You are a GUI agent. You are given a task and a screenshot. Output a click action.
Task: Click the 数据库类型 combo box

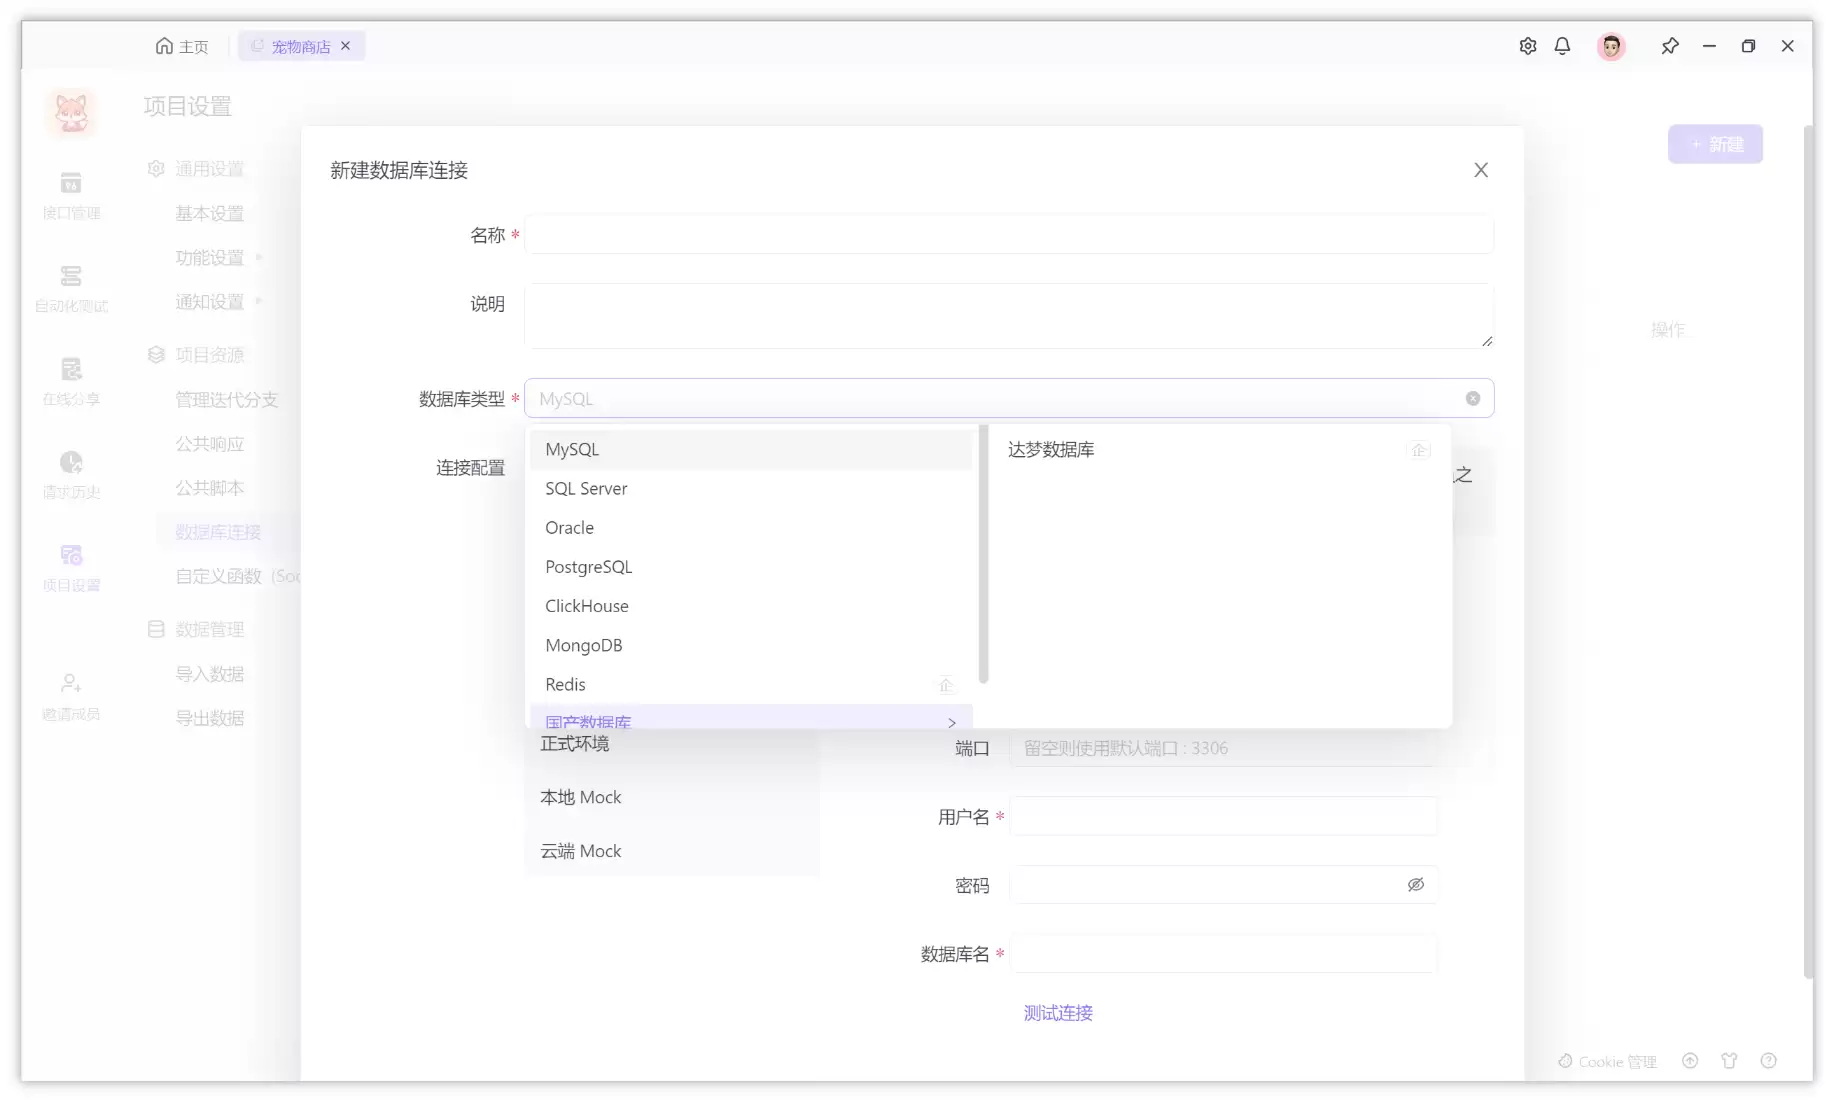tap(1008, 398)
